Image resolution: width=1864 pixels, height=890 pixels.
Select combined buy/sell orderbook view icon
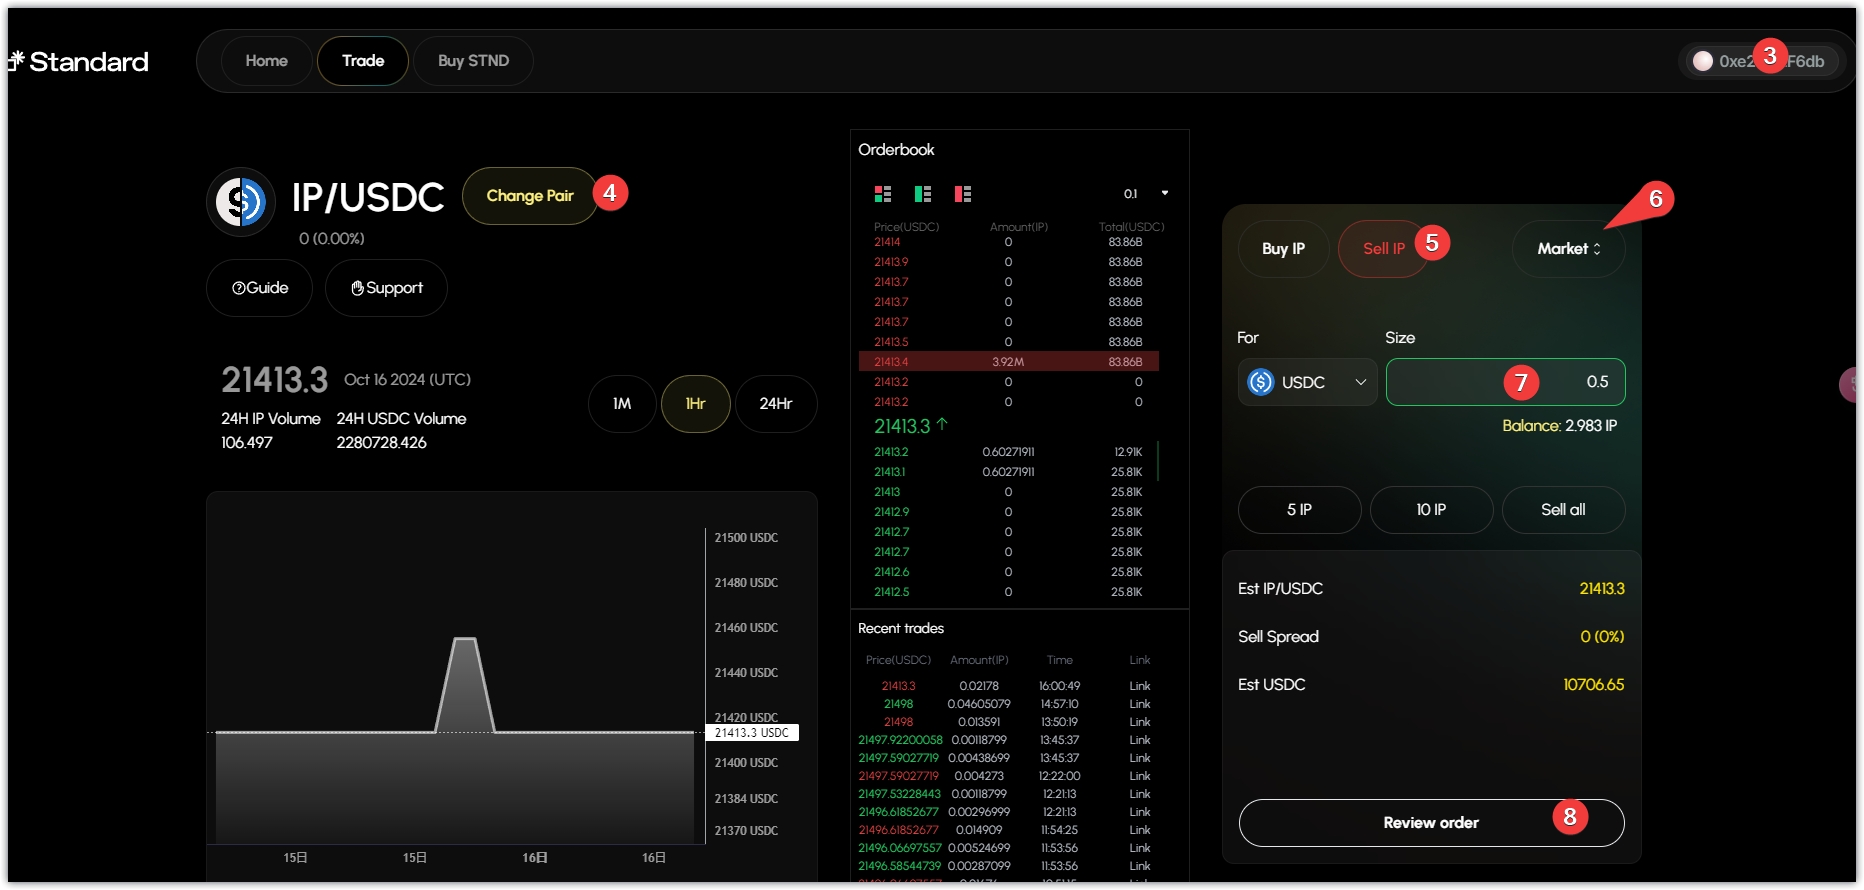click(882, 194)
